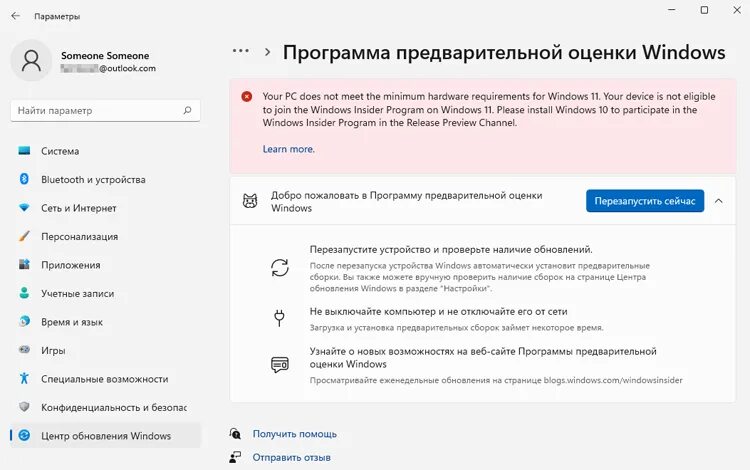Click the Узнайте о новых возможностях heading
The width and height of the screenshot is (750, 470).
click(483, 358)
